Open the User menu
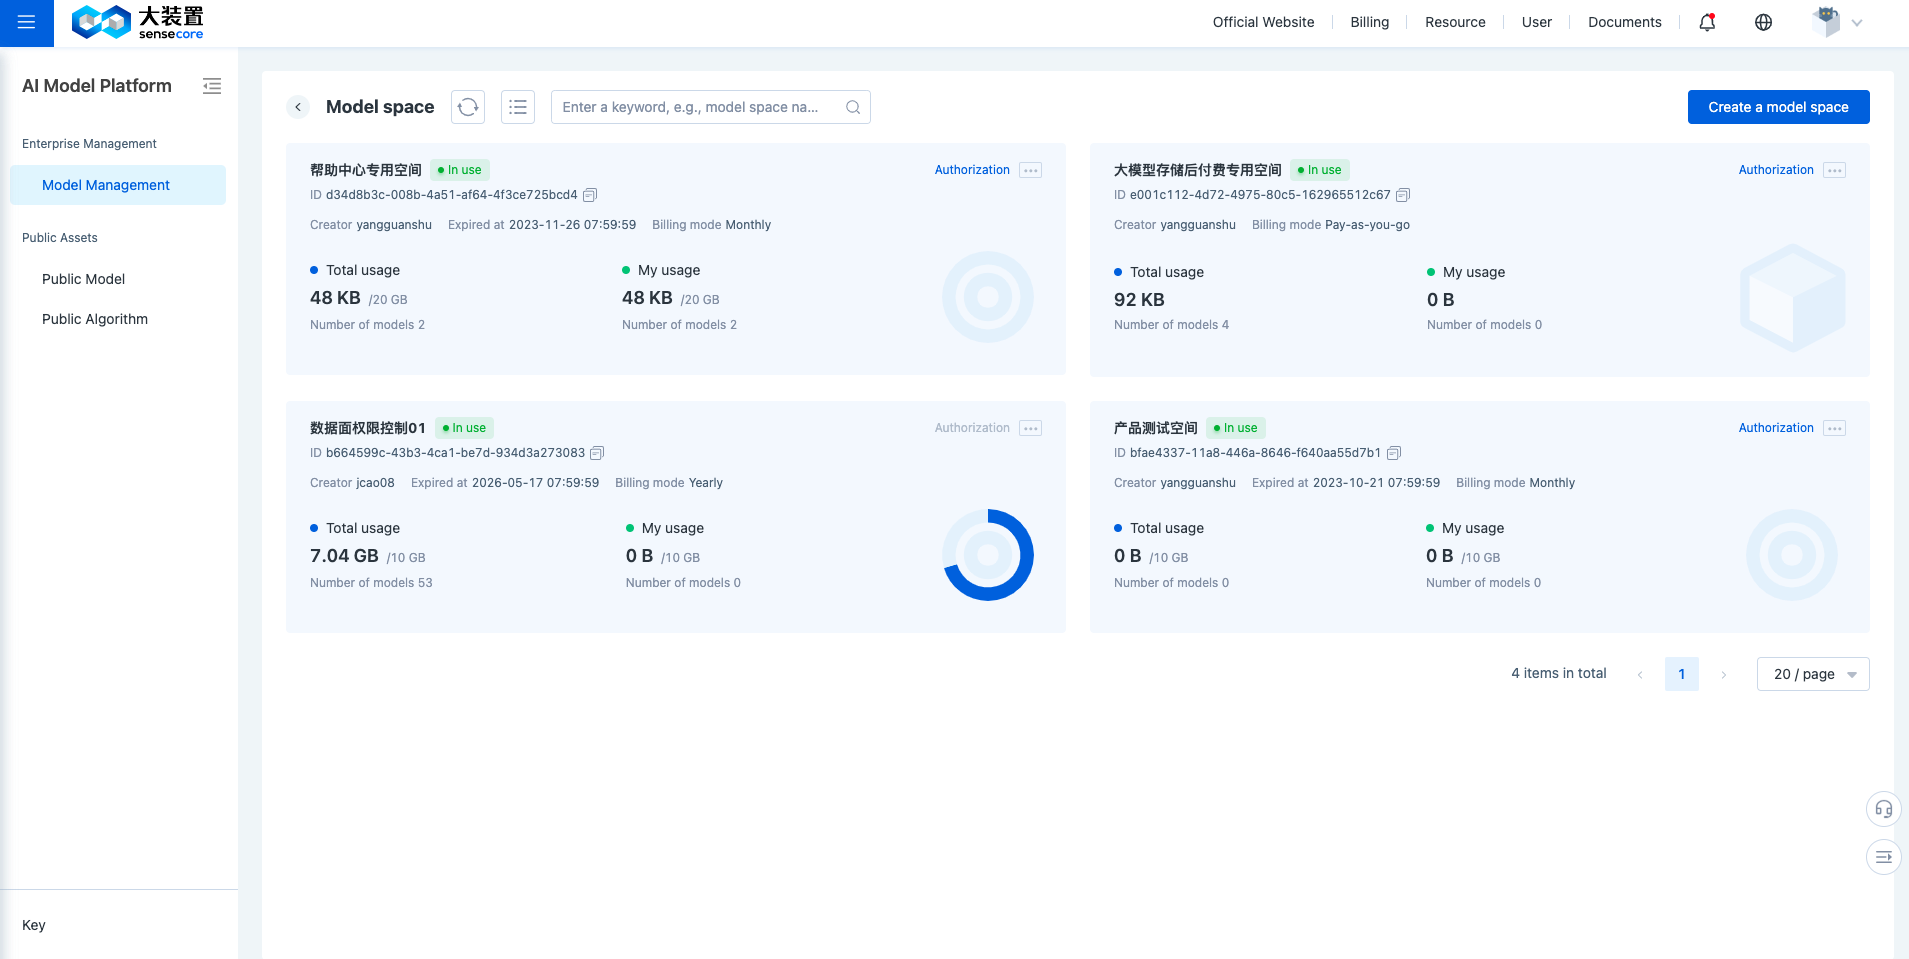The height and width of the screenshot is (959, 1909). click(1537, 22)
